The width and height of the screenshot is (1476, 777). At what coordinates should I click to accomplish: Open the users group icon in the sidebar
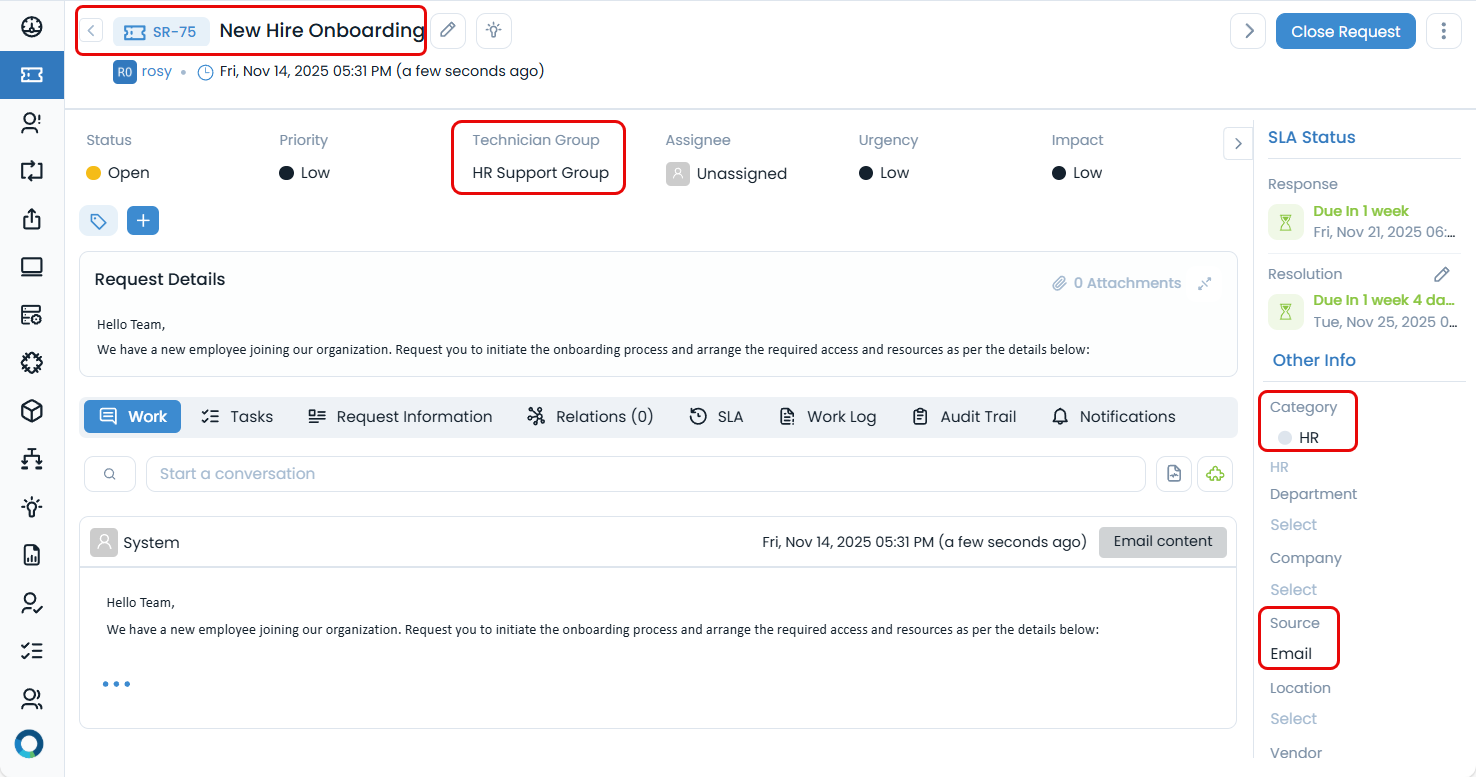(x=32, y=698)
